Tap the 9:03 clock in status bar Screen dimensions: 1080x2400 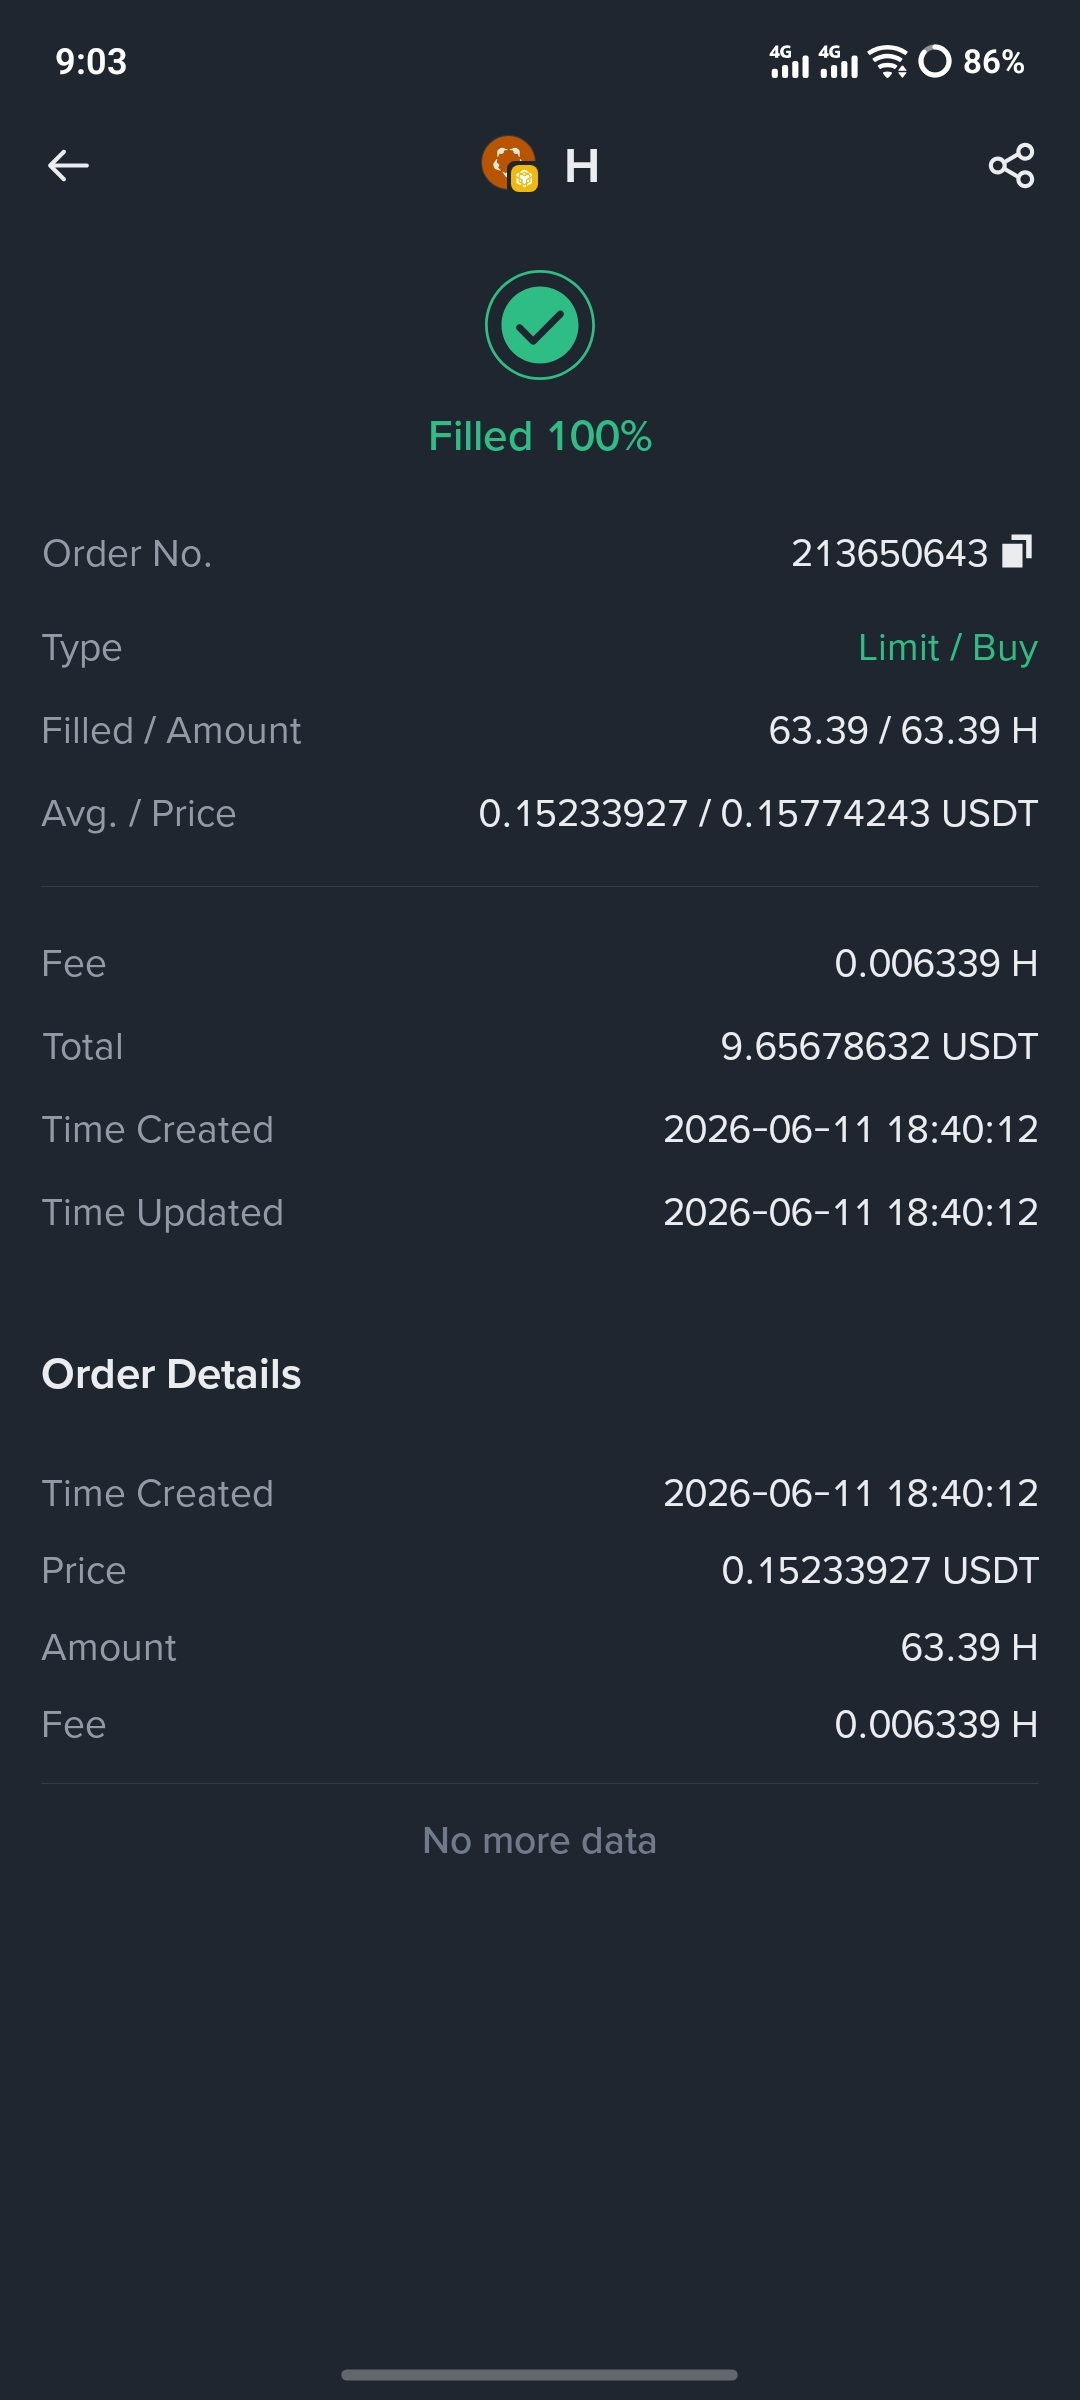click(91, 62)
